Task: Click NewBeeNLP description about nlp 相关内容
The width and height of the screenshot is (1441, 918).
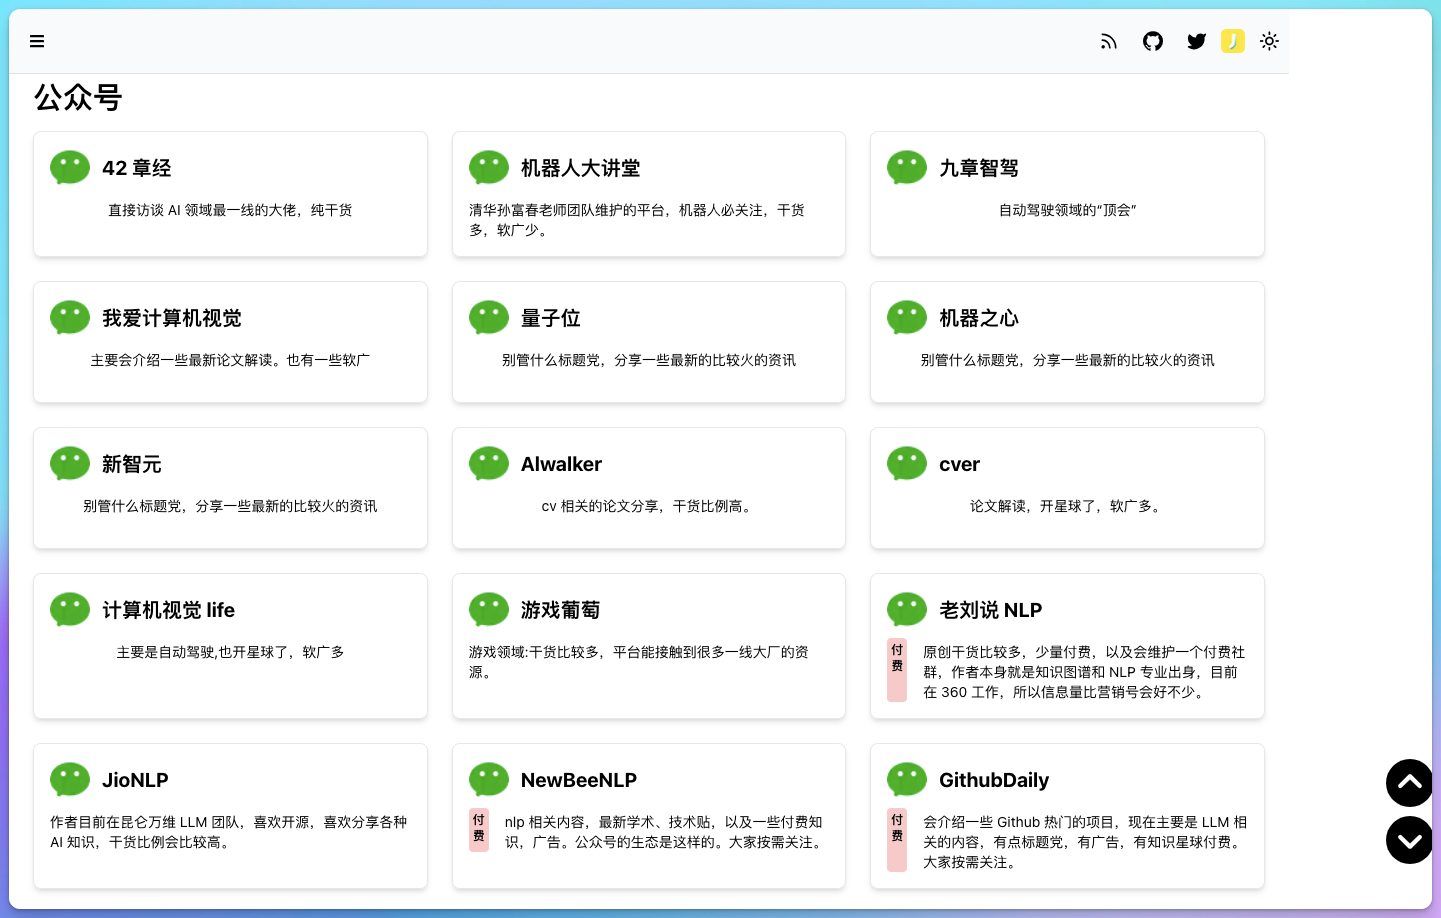Action: [666, 832]
